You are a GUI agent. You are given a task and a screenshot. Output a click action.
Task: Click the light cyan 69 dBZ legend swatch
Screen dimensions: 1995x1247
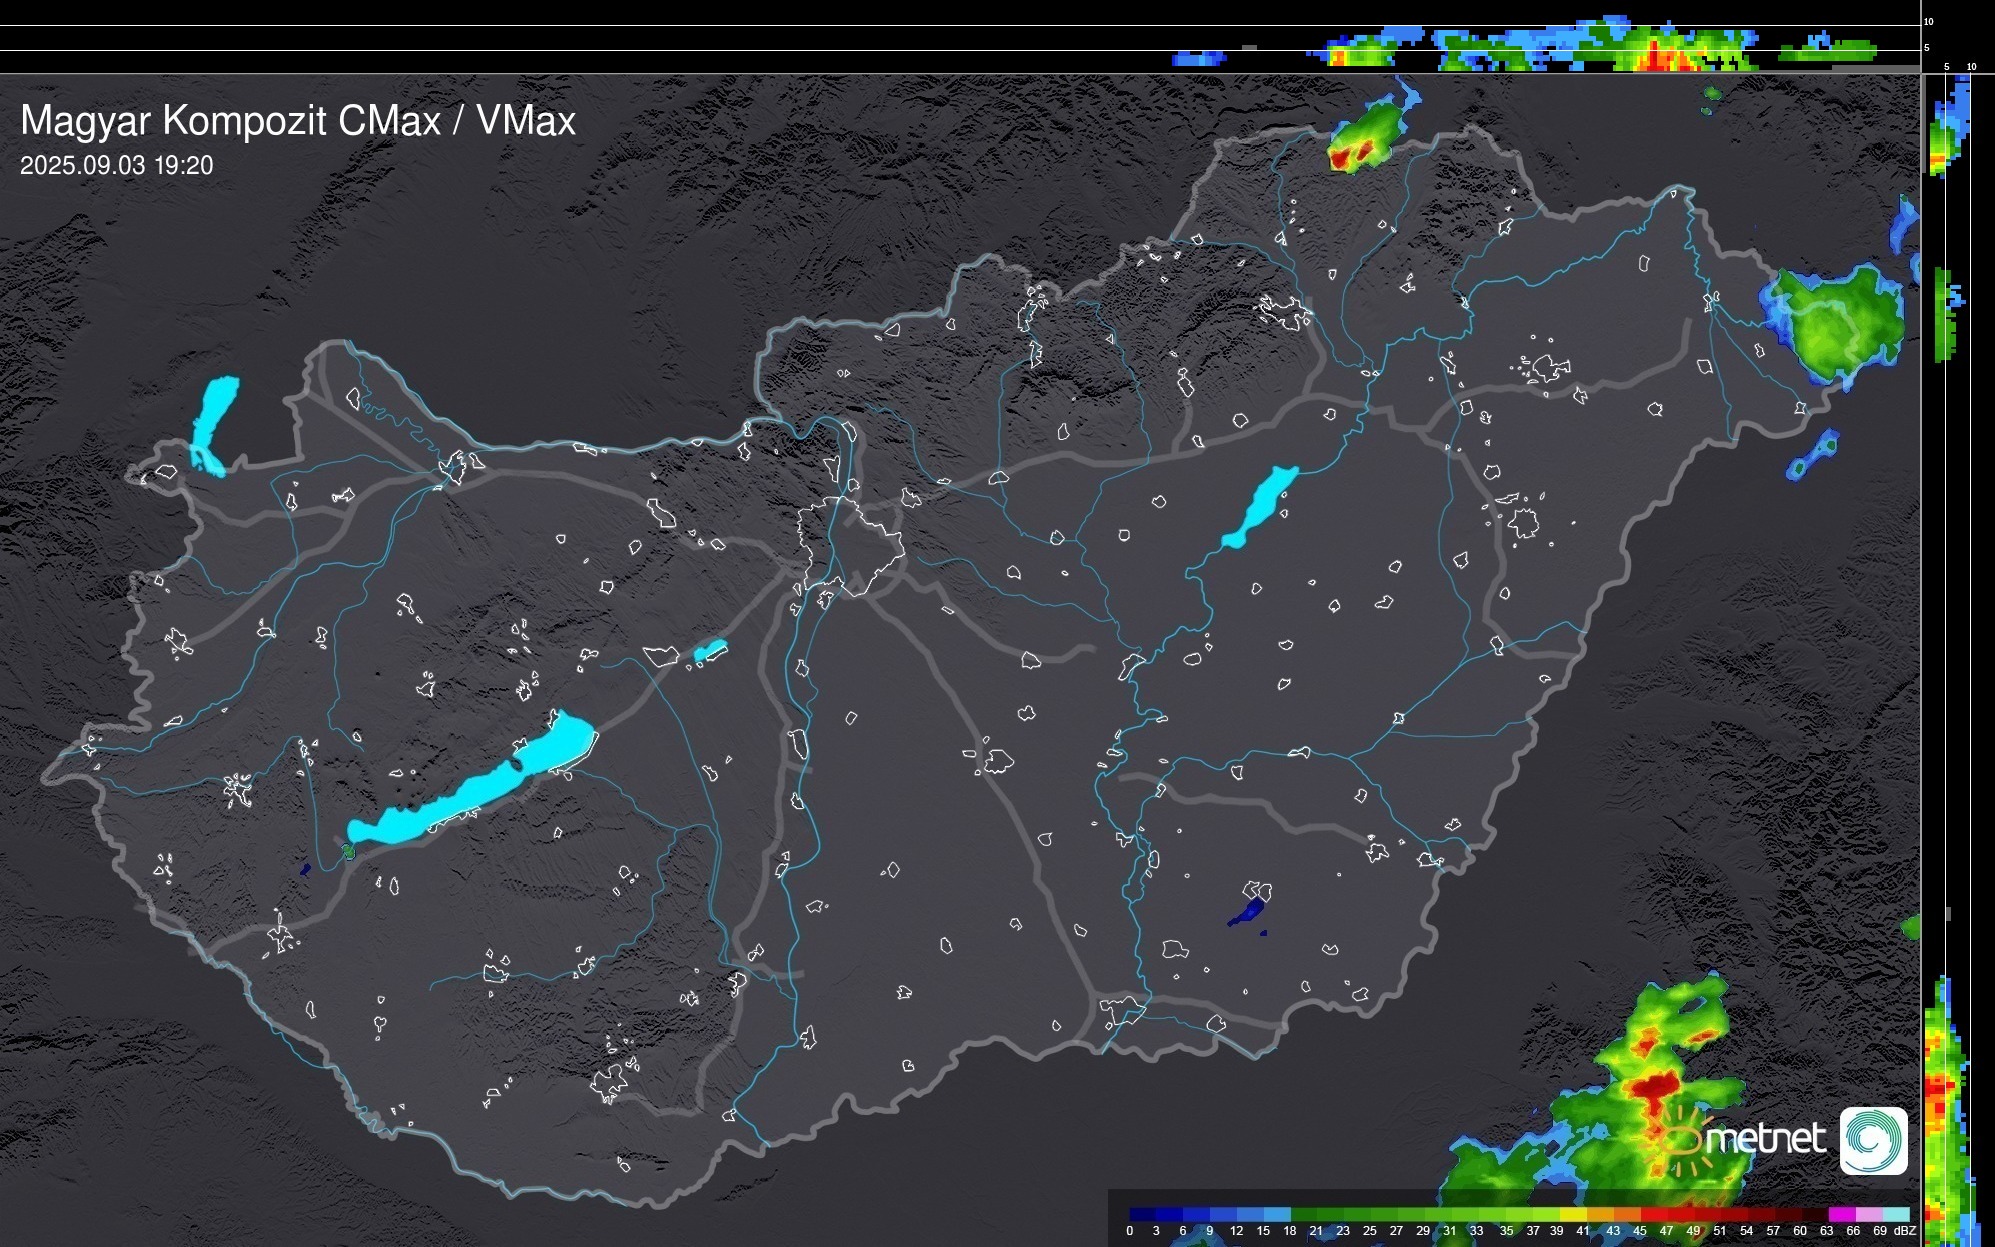point(1895,1214)
